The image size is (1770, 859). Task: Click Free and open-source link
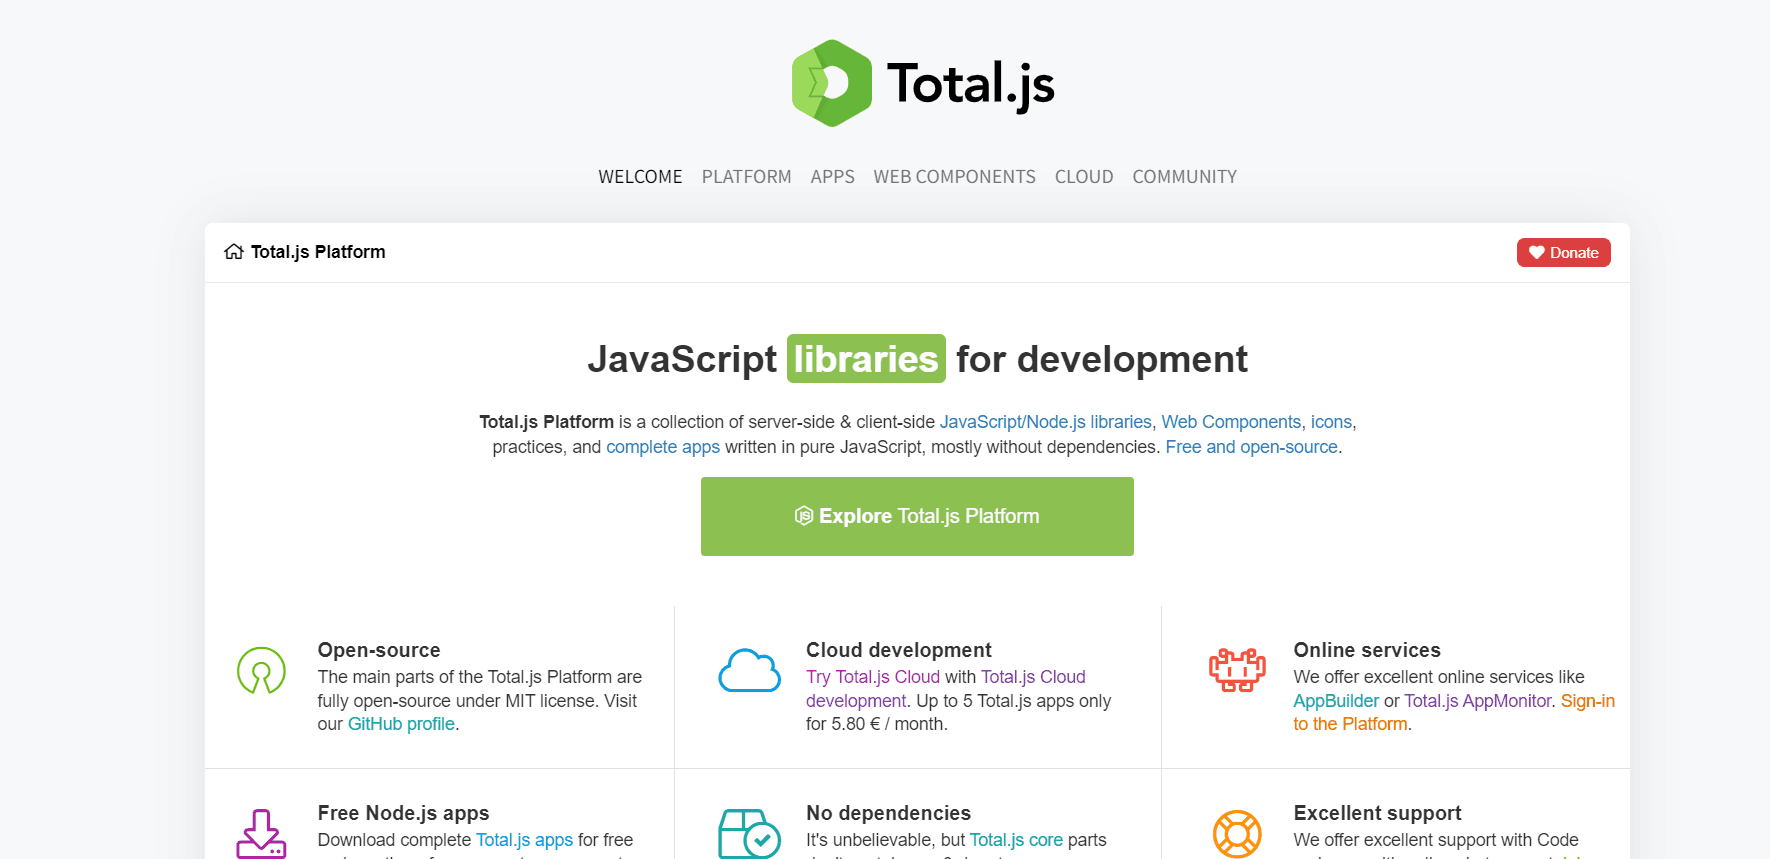1251,447
